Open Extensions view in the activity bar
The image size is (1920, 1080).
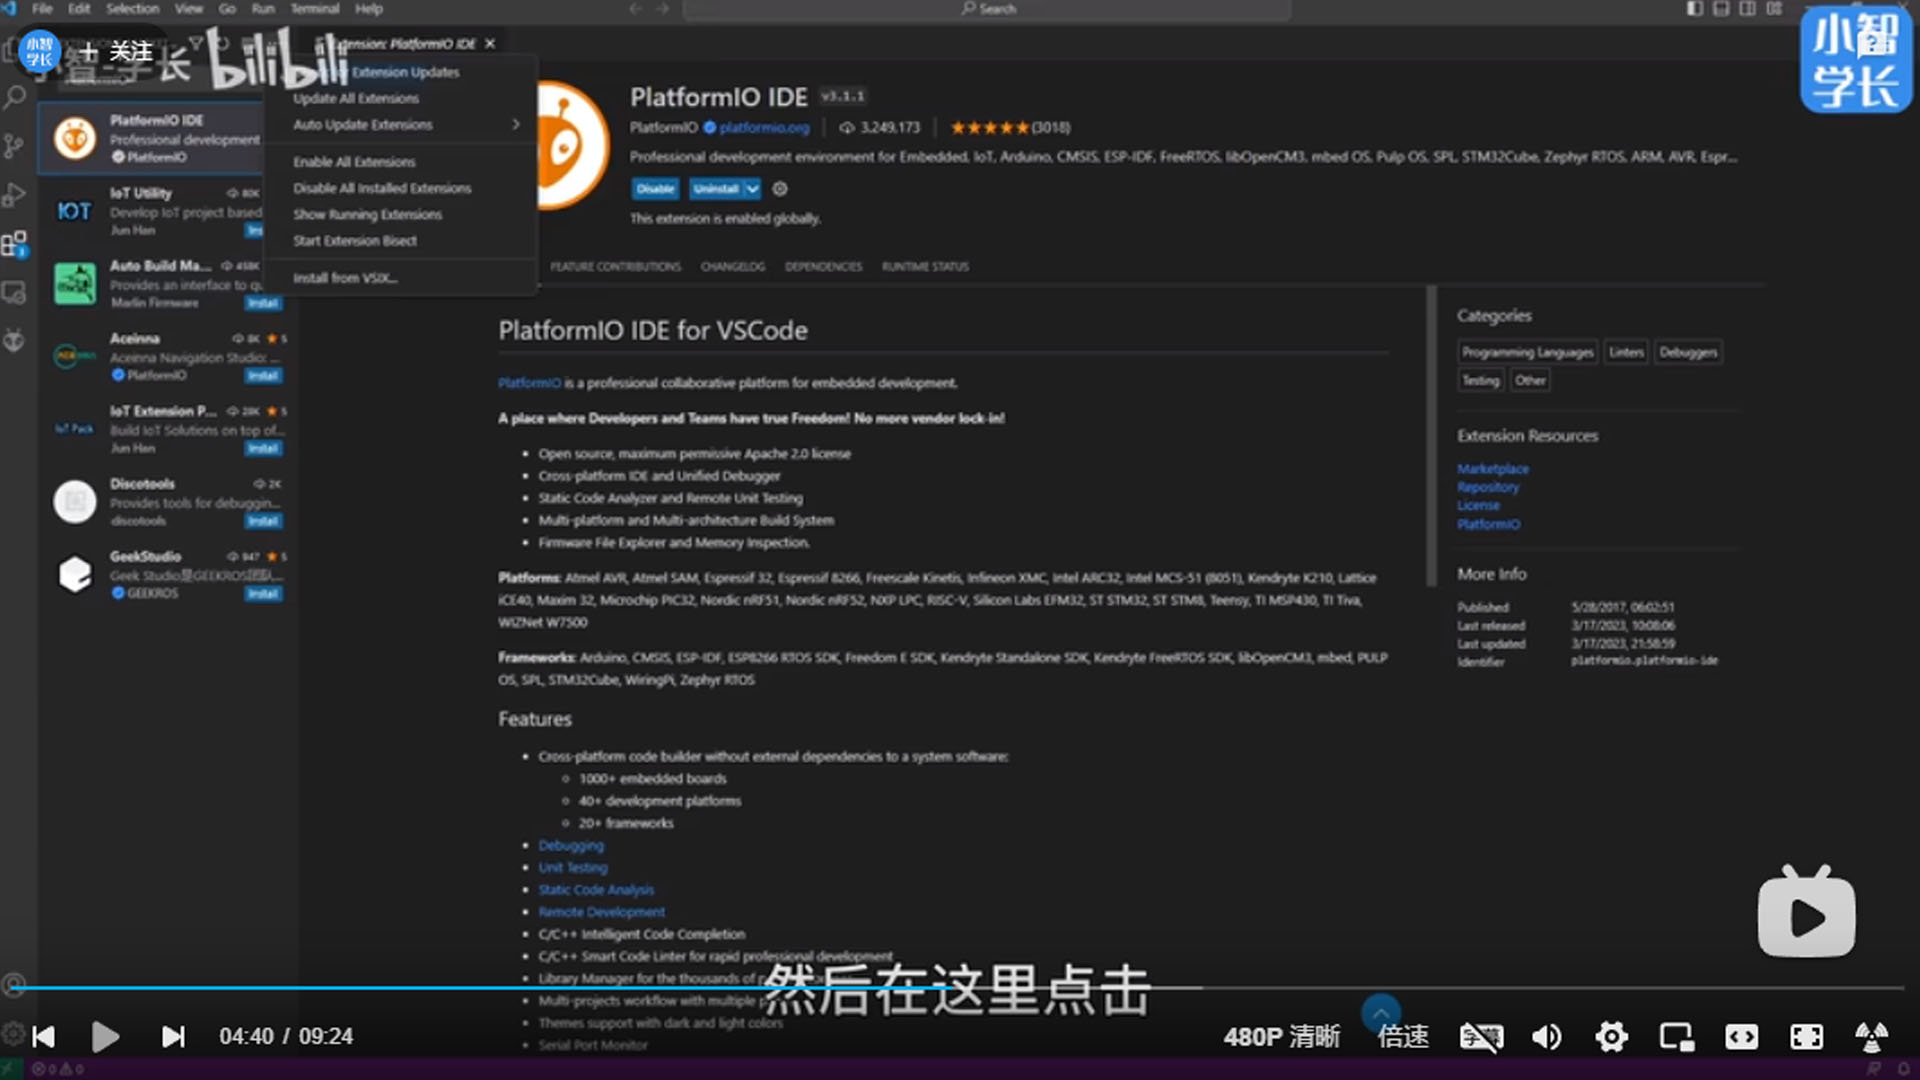(x=14, y=243)
